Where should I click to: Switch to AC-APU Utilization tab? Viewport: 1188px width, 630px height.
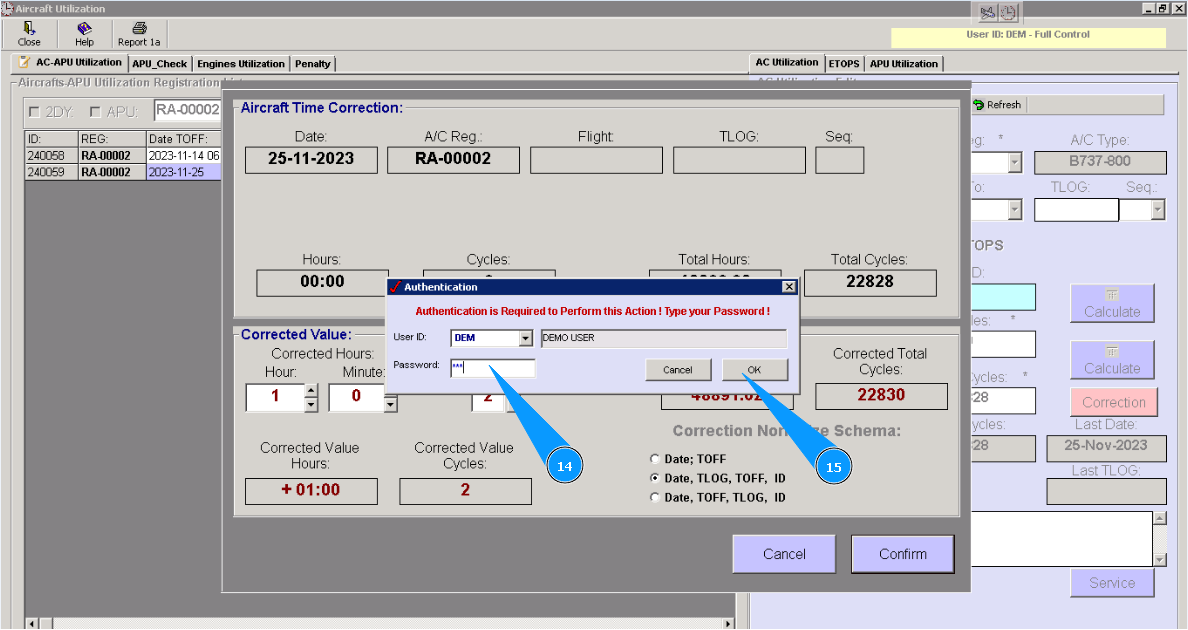pyautogui.click(x=70, y=63)
